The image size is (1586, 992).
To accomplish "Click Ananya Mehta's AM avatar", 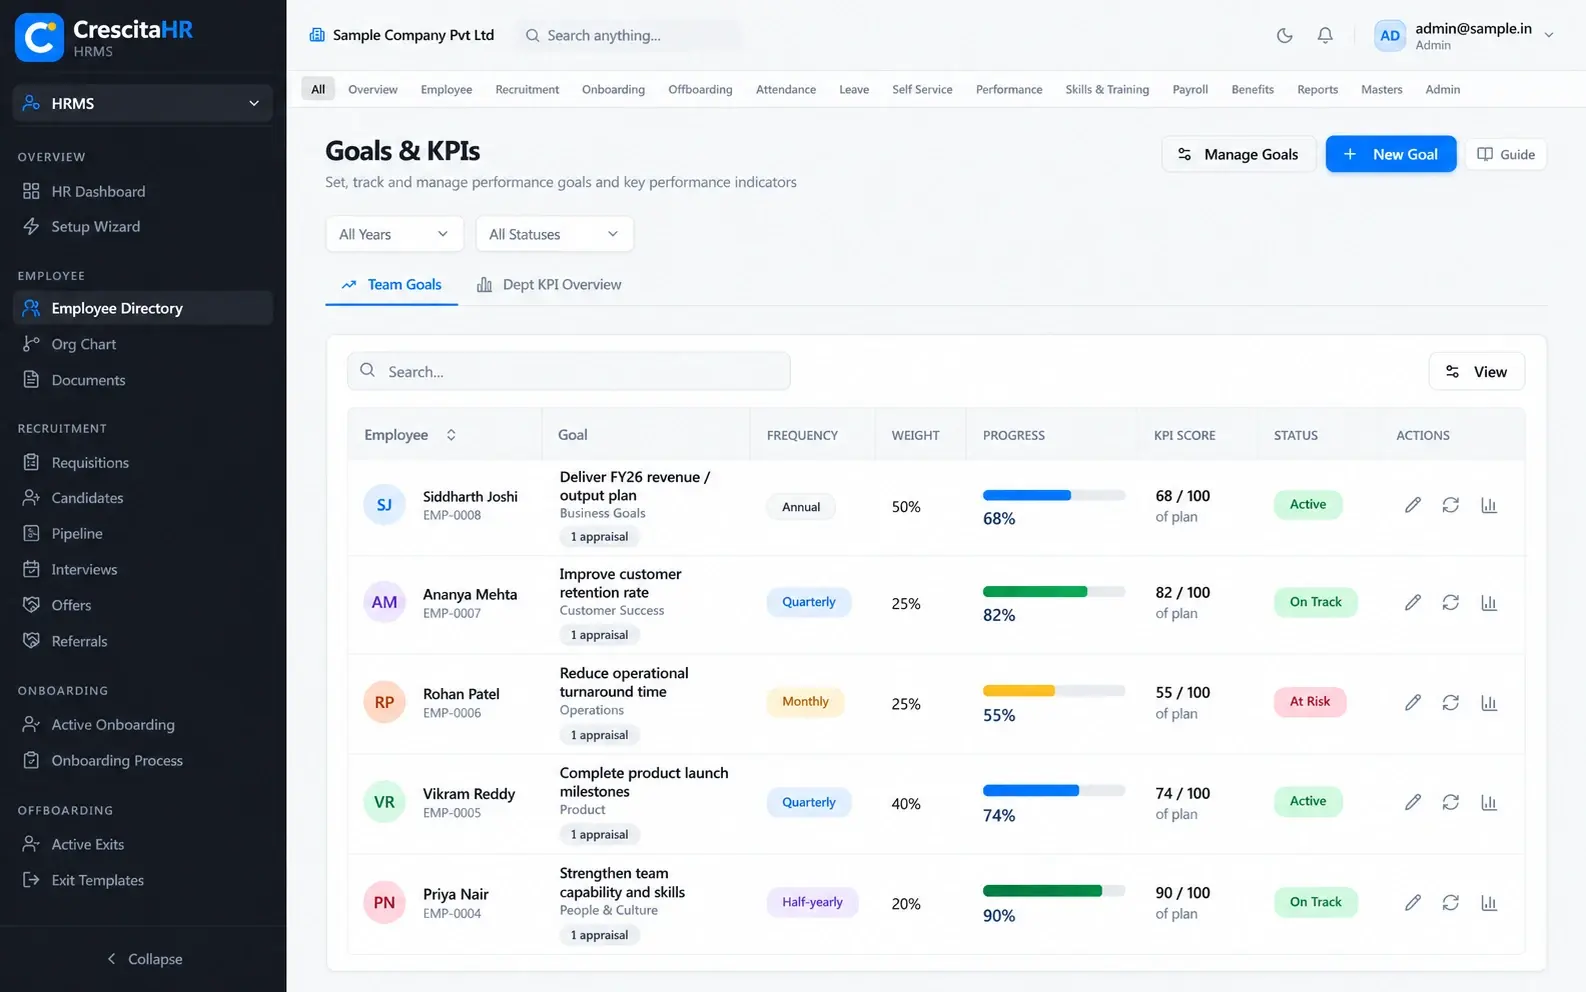I will 384,602.
